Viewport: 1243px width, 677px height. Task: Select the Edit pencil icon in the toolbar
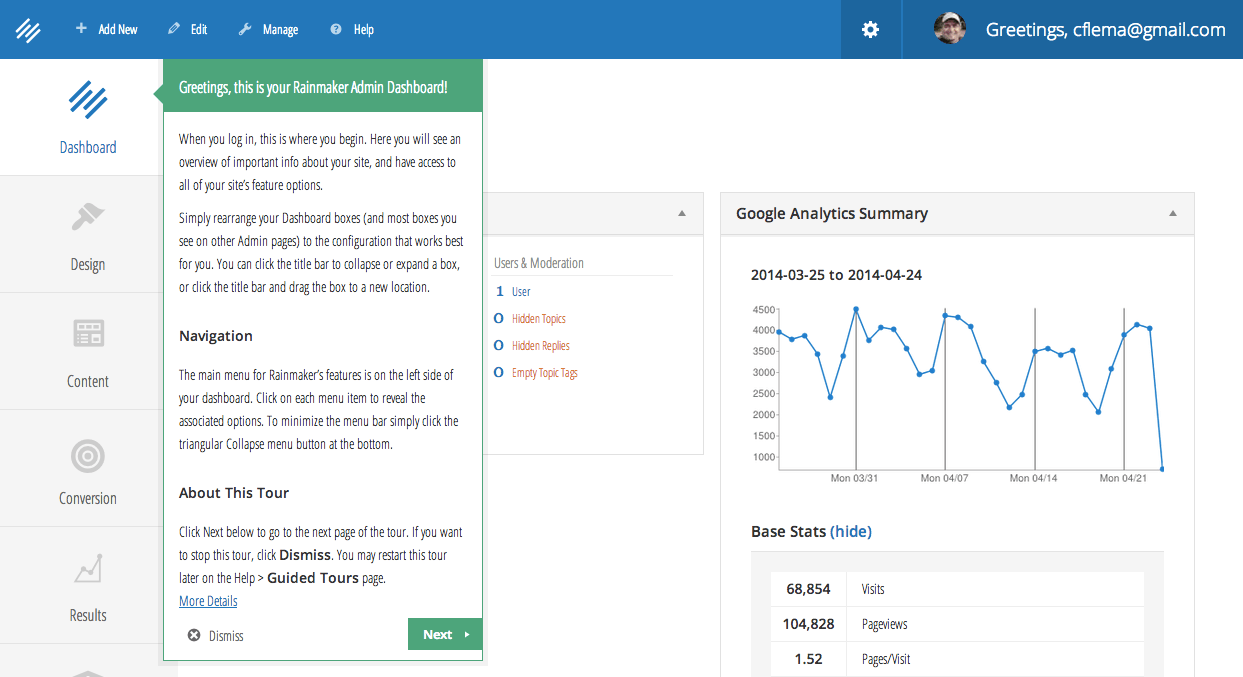(x=173, y=29)
